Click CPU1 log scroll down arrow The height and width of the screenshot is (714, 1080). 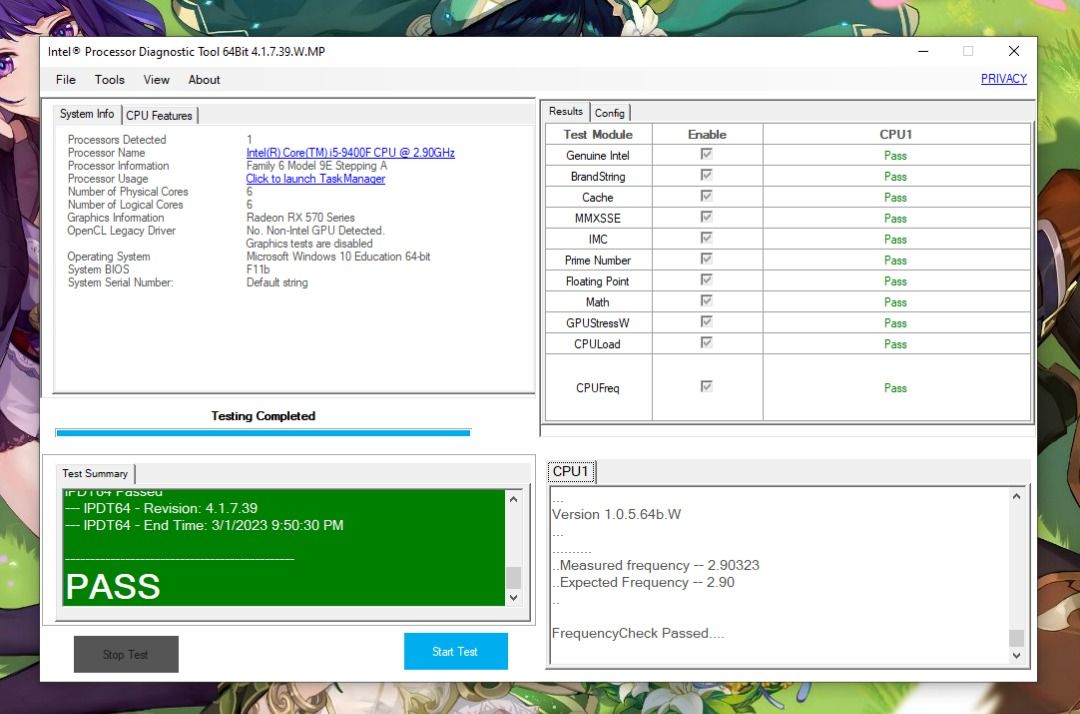coord(1017,655)
